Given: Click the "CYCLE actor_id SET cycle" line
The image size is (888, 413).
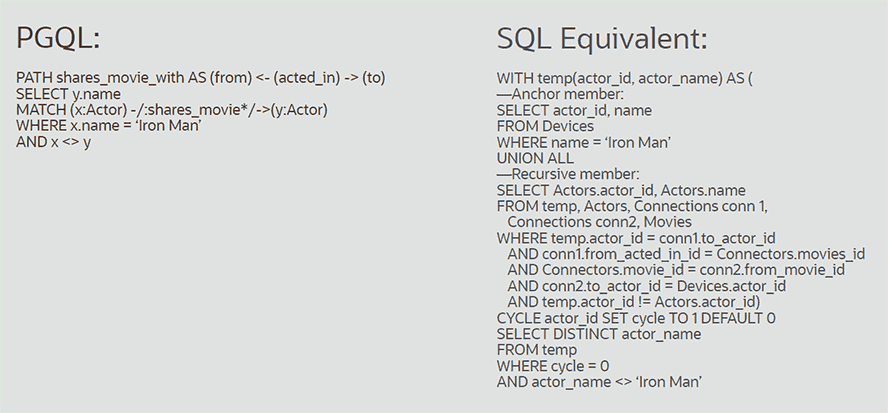Looking at the screenshot, I should (x=636, y=318).
